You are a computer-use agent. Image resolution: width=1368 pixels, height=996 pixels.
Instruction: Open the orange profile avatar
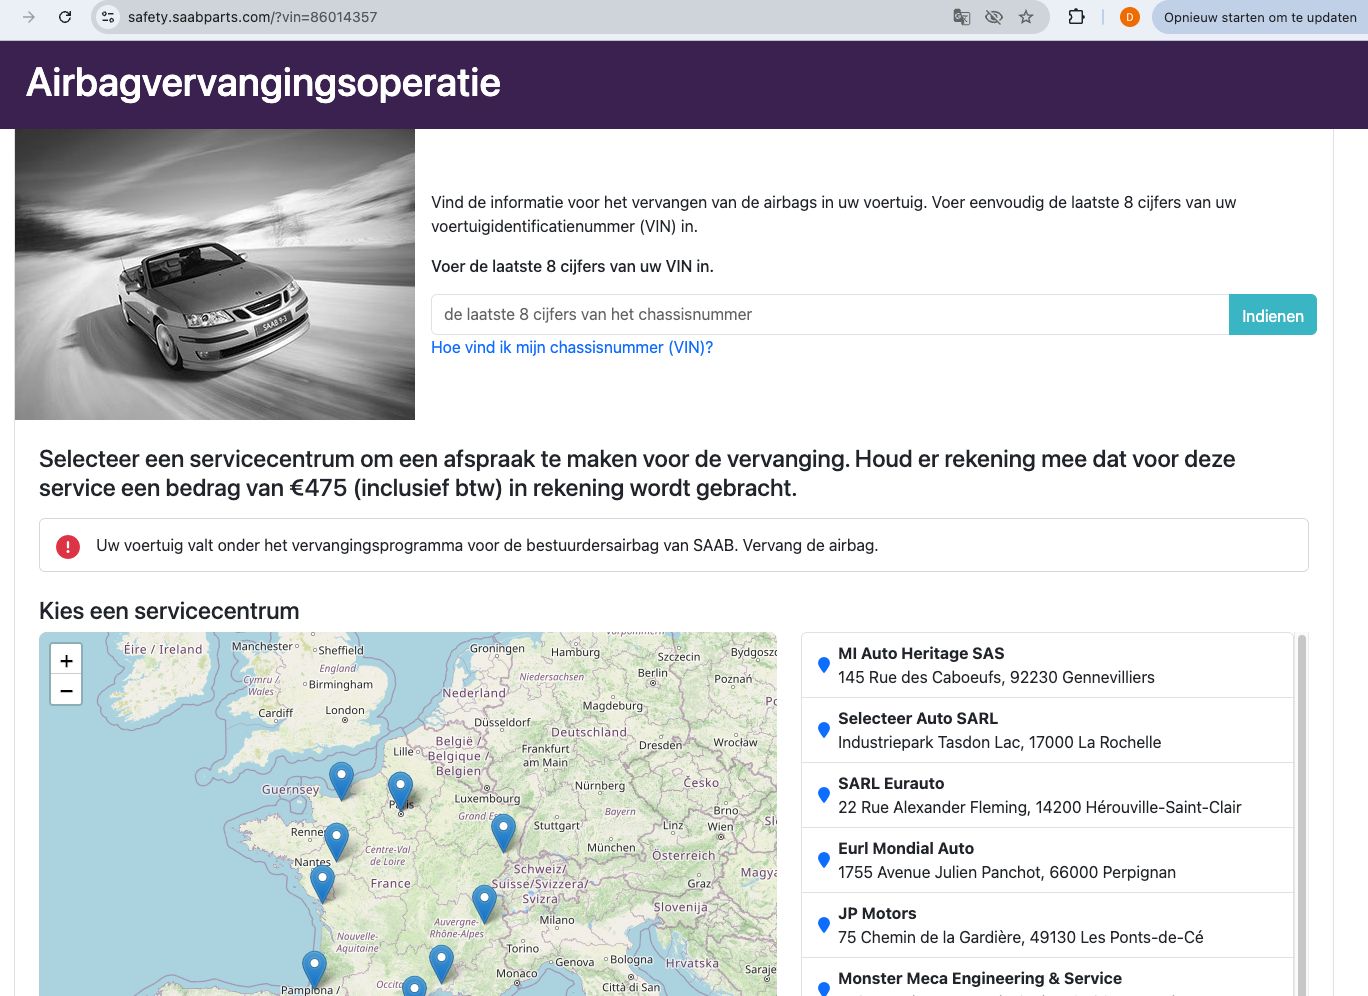[x=1130, y=17]
